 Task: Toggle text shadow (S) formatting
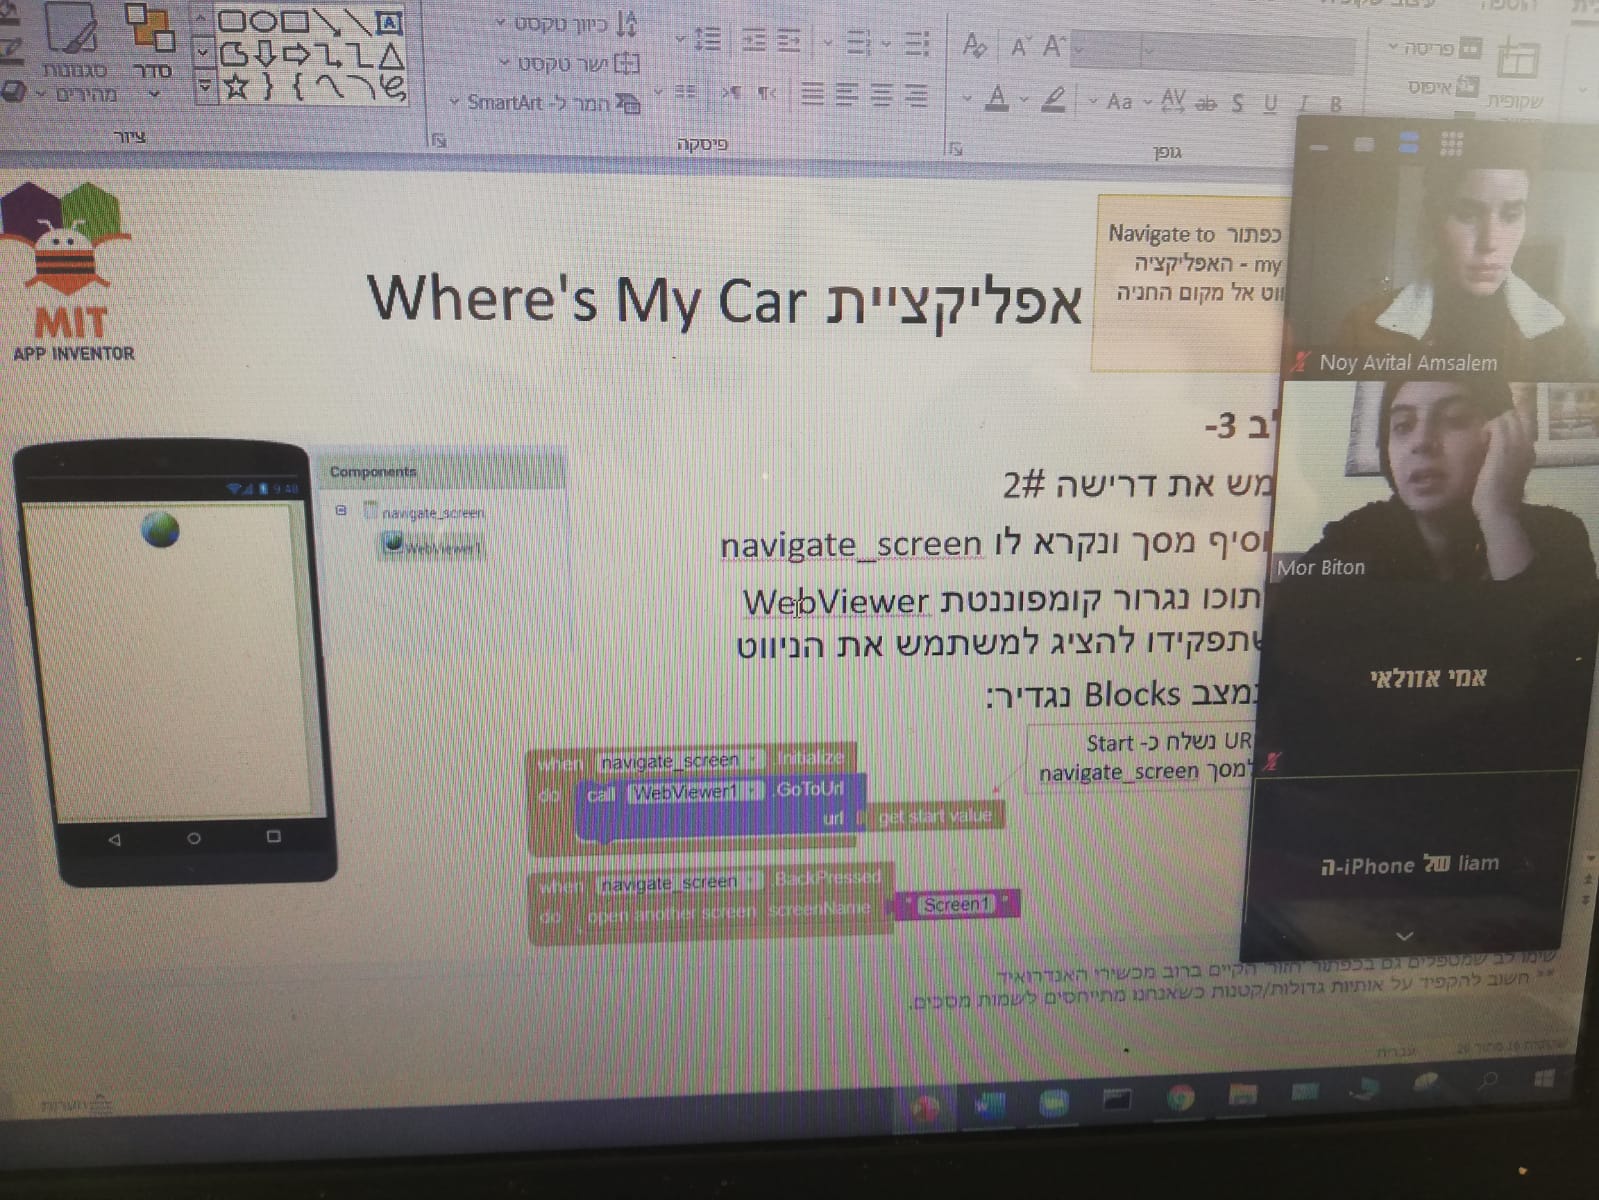point(1238,102)
